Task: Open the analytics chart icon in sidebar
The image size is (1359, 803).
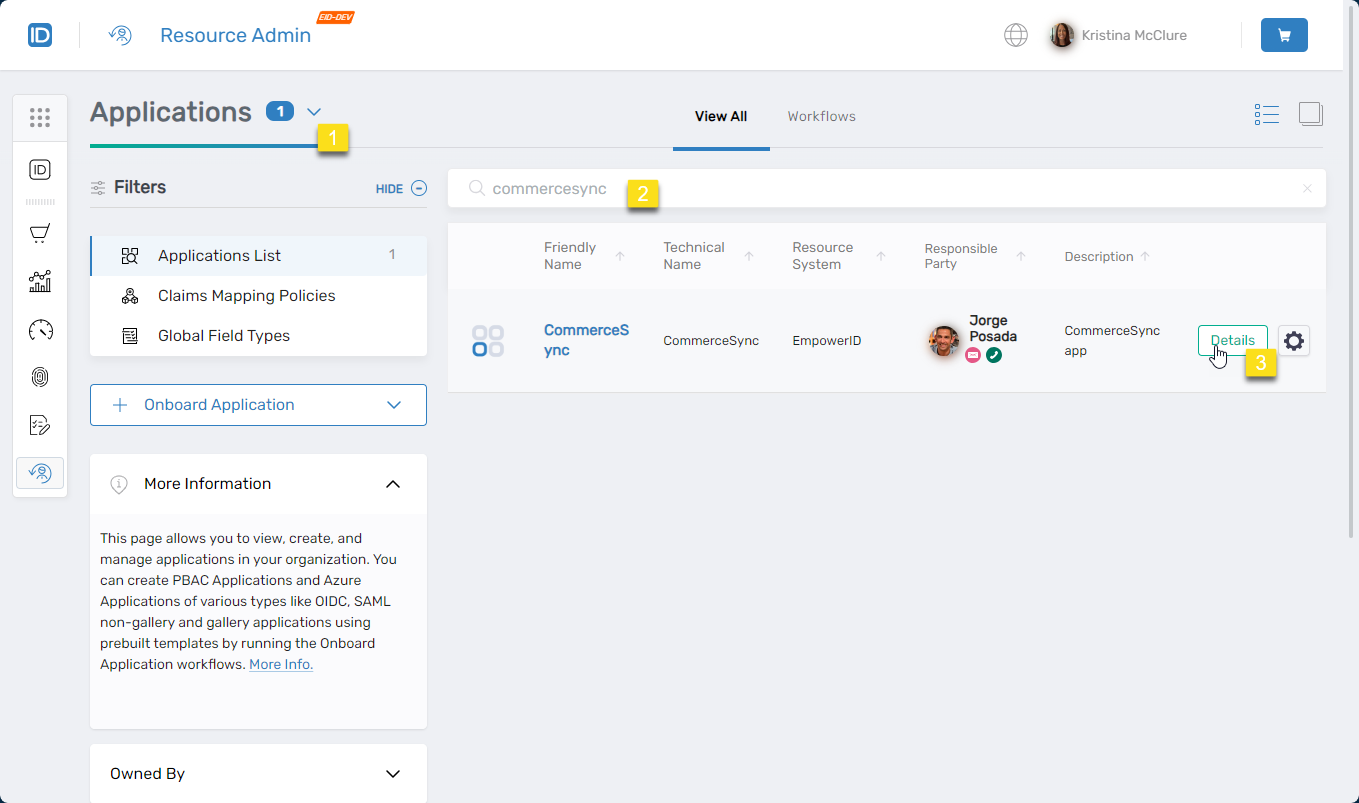Action: pyautogui.click(x=40, y=282)
